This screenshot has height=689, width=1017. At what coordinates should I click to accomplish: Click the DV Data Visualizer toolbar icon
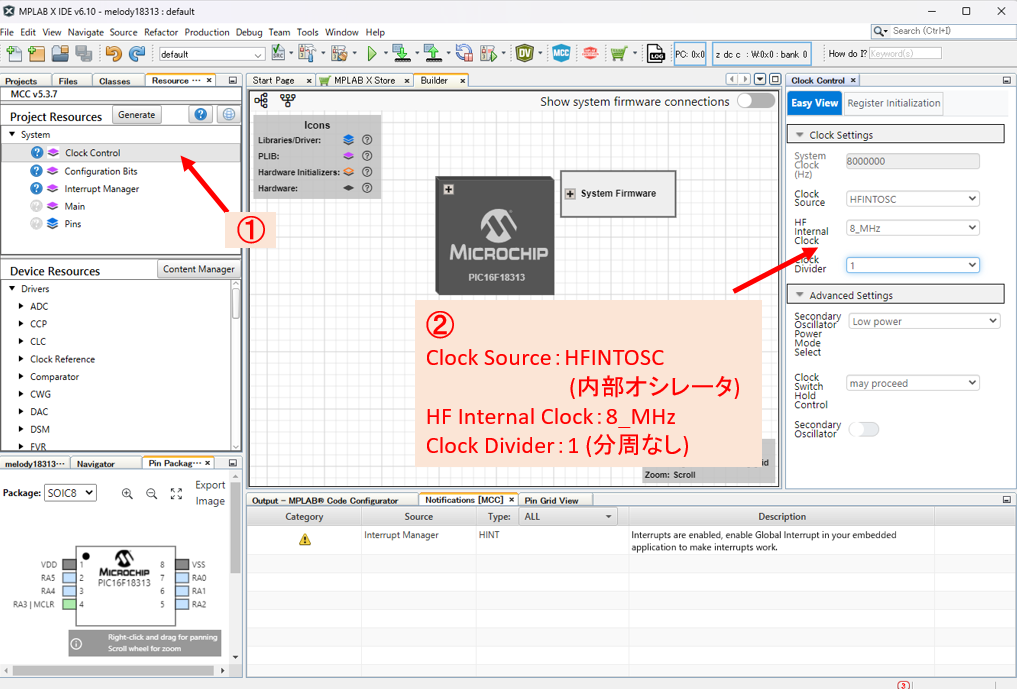click(524, 53)
